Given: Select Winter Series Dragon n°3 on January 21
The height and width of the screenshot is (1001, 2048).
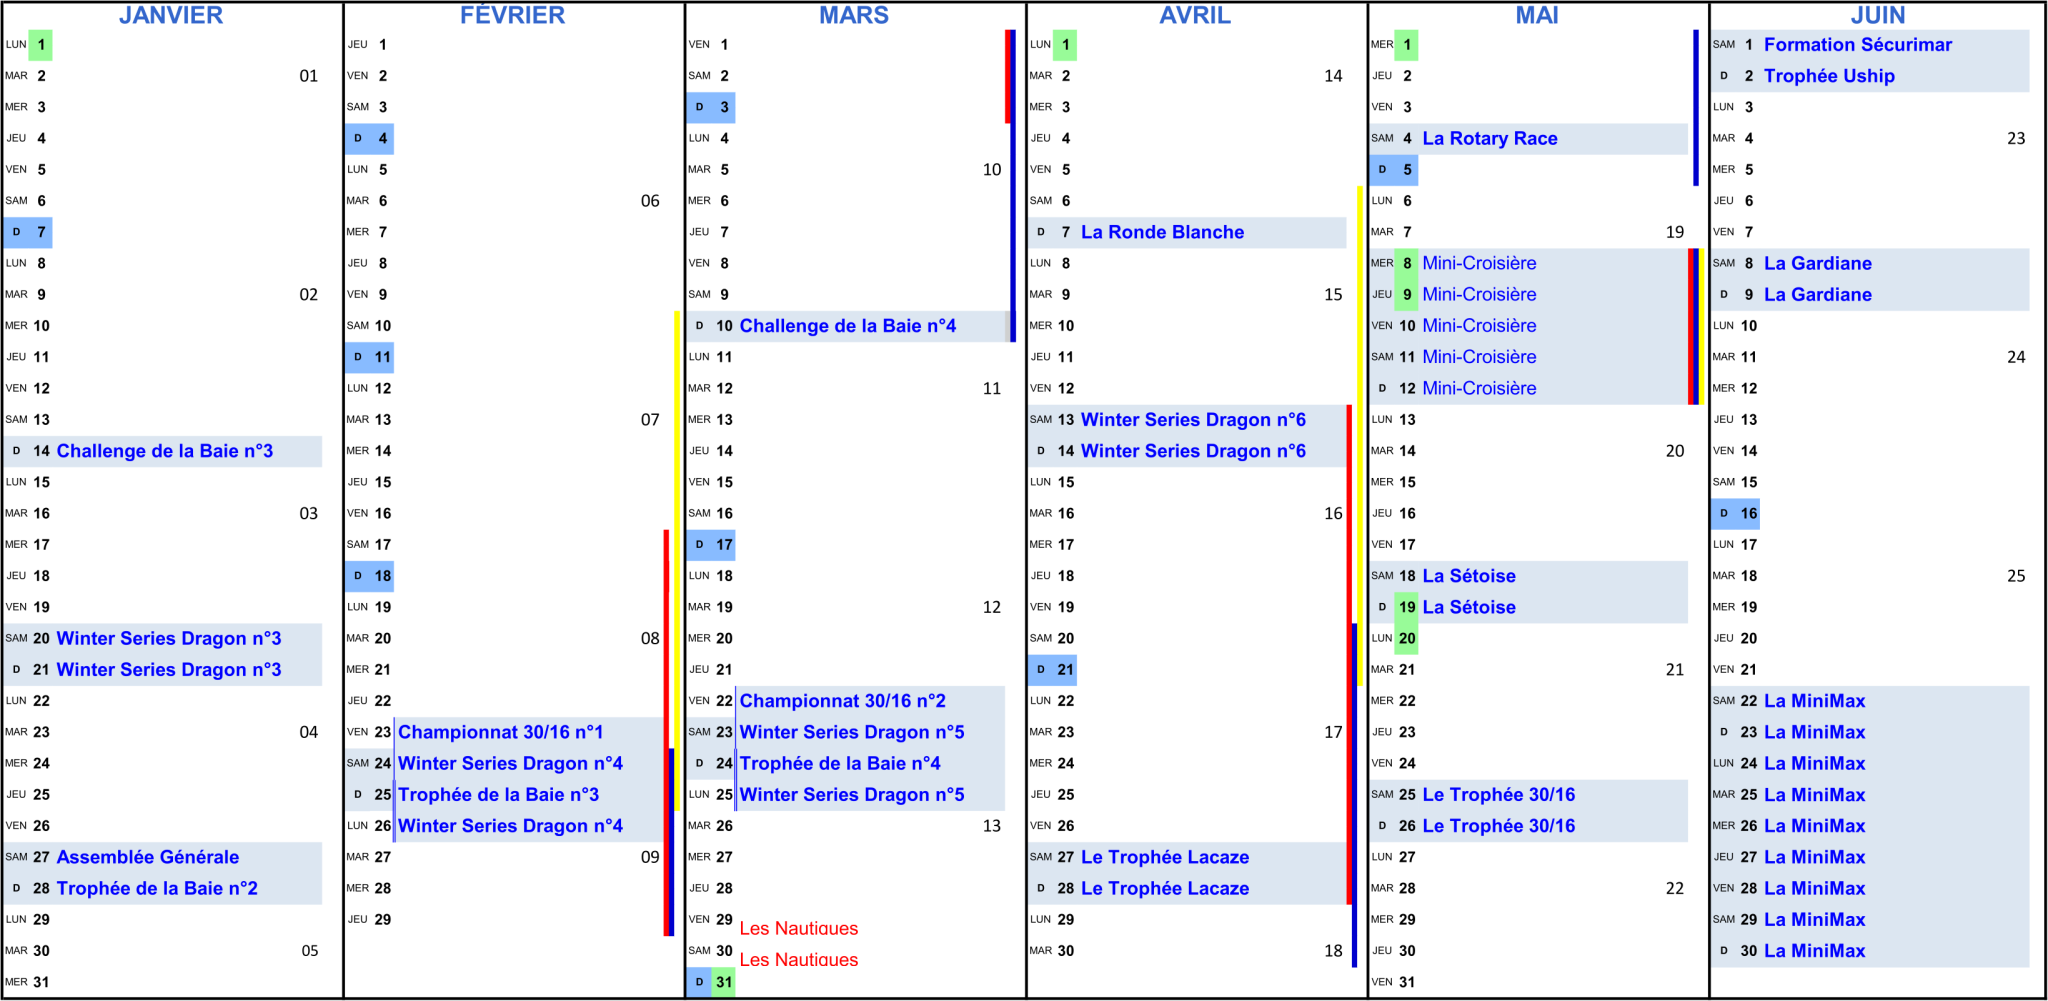Looking at the screenshot, I should click(x=169, y=670).
